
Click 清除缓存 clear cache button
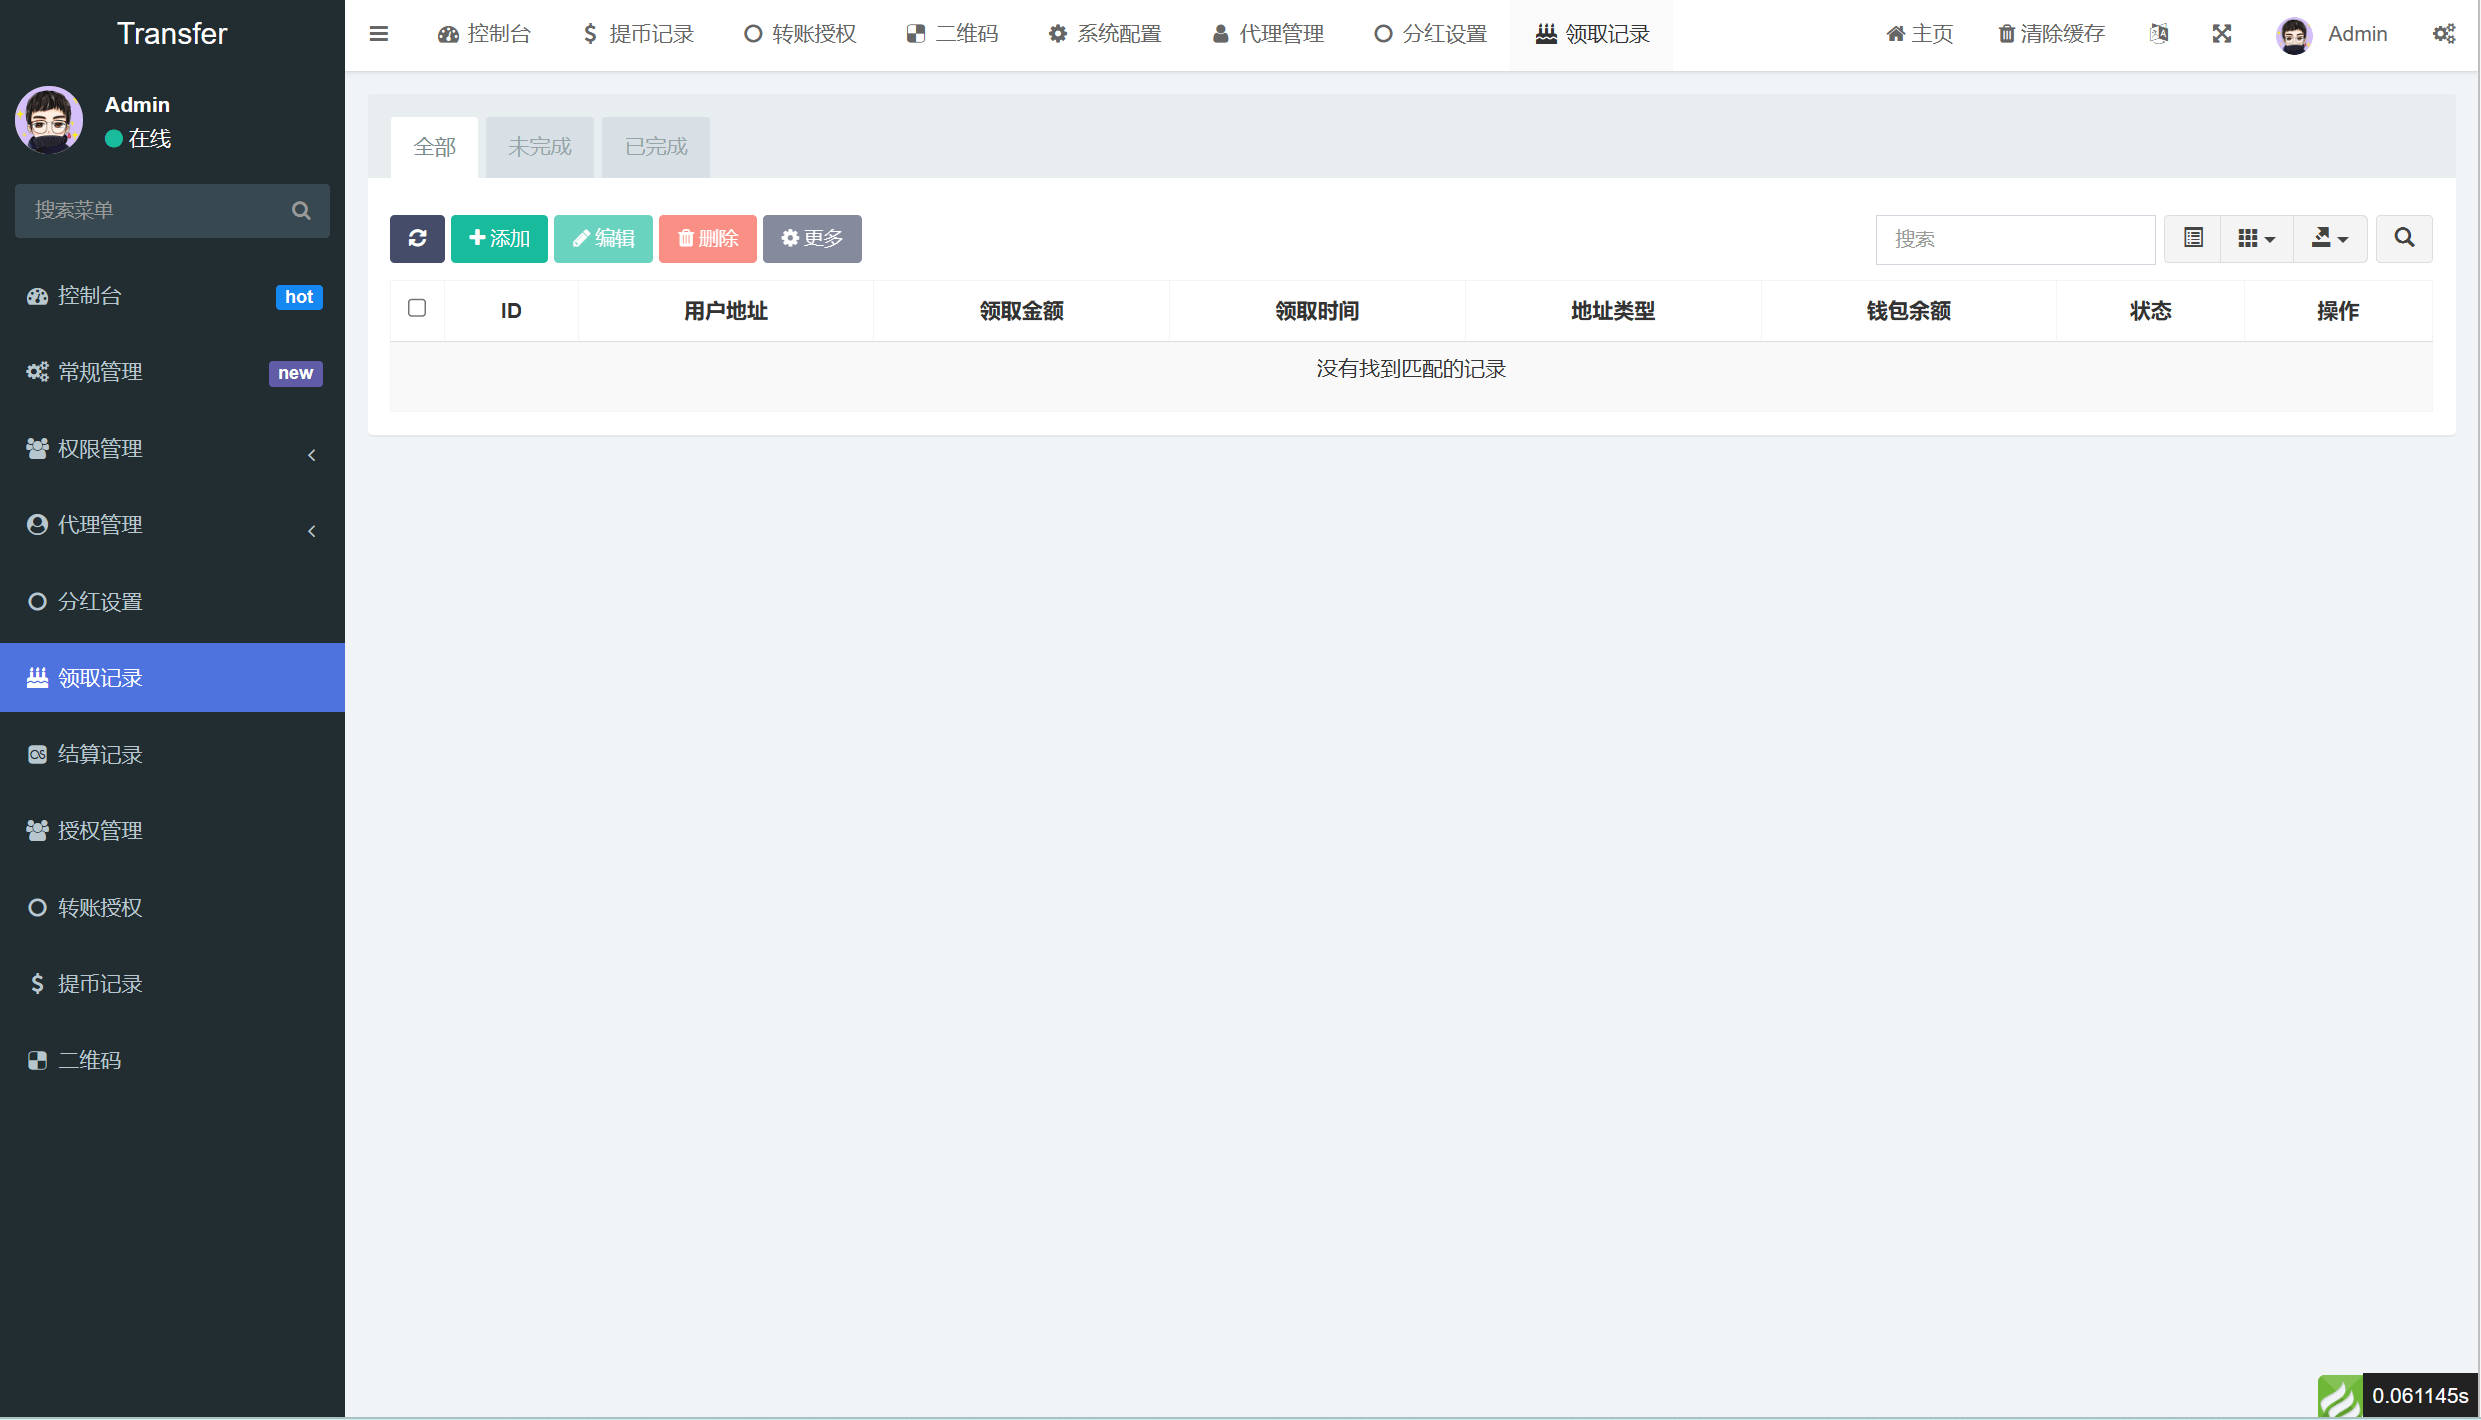click(2051, 34)
